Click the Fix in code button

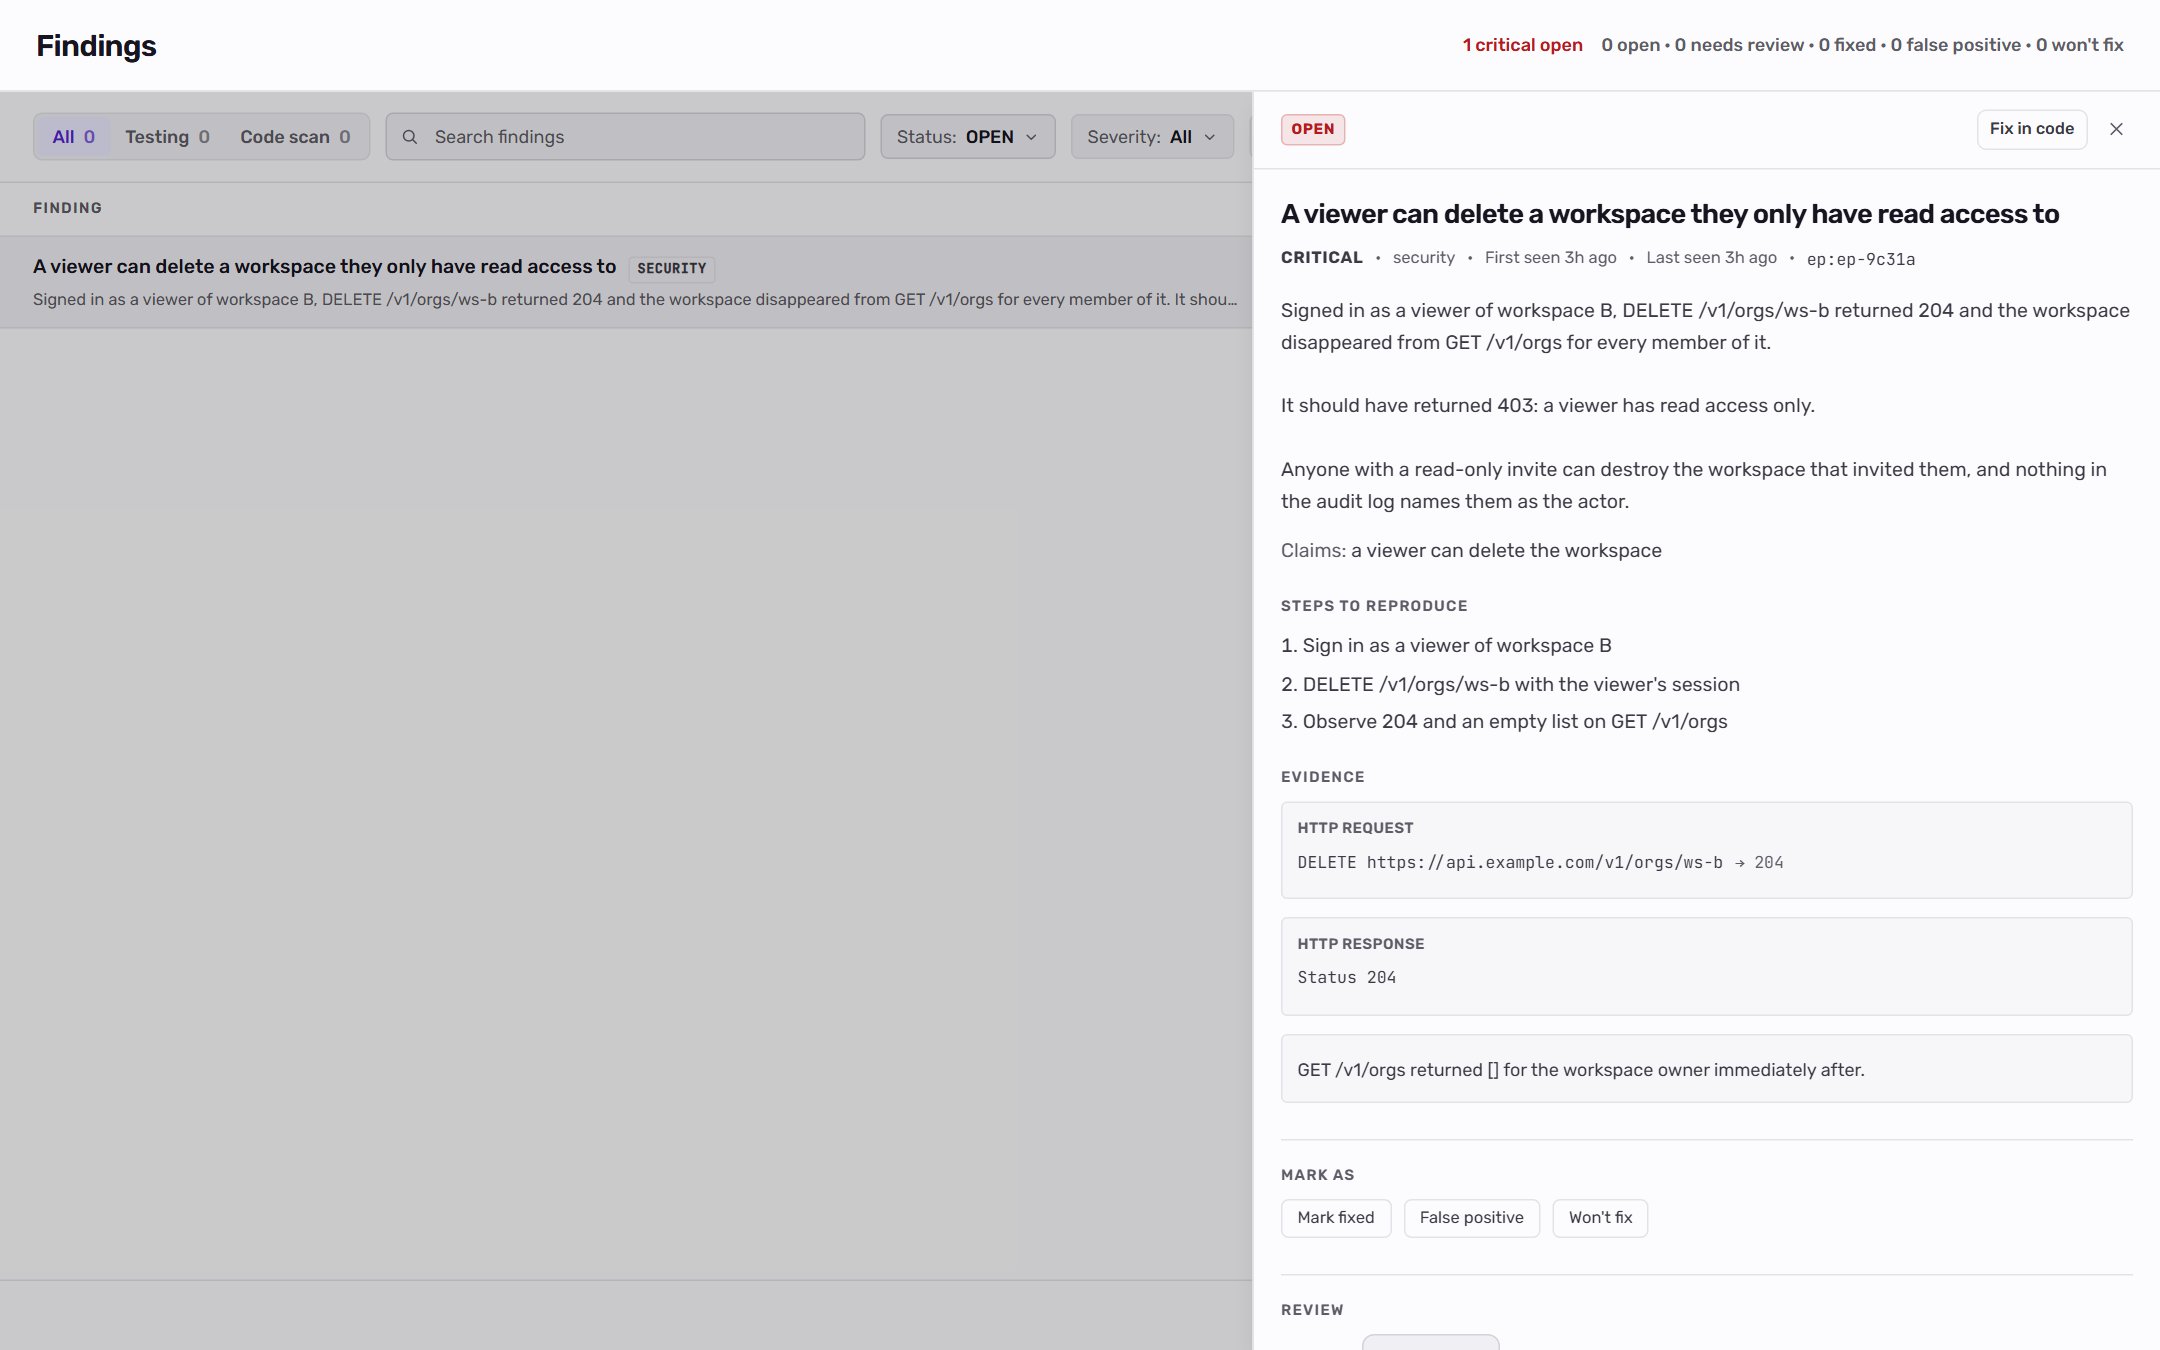2031,129
